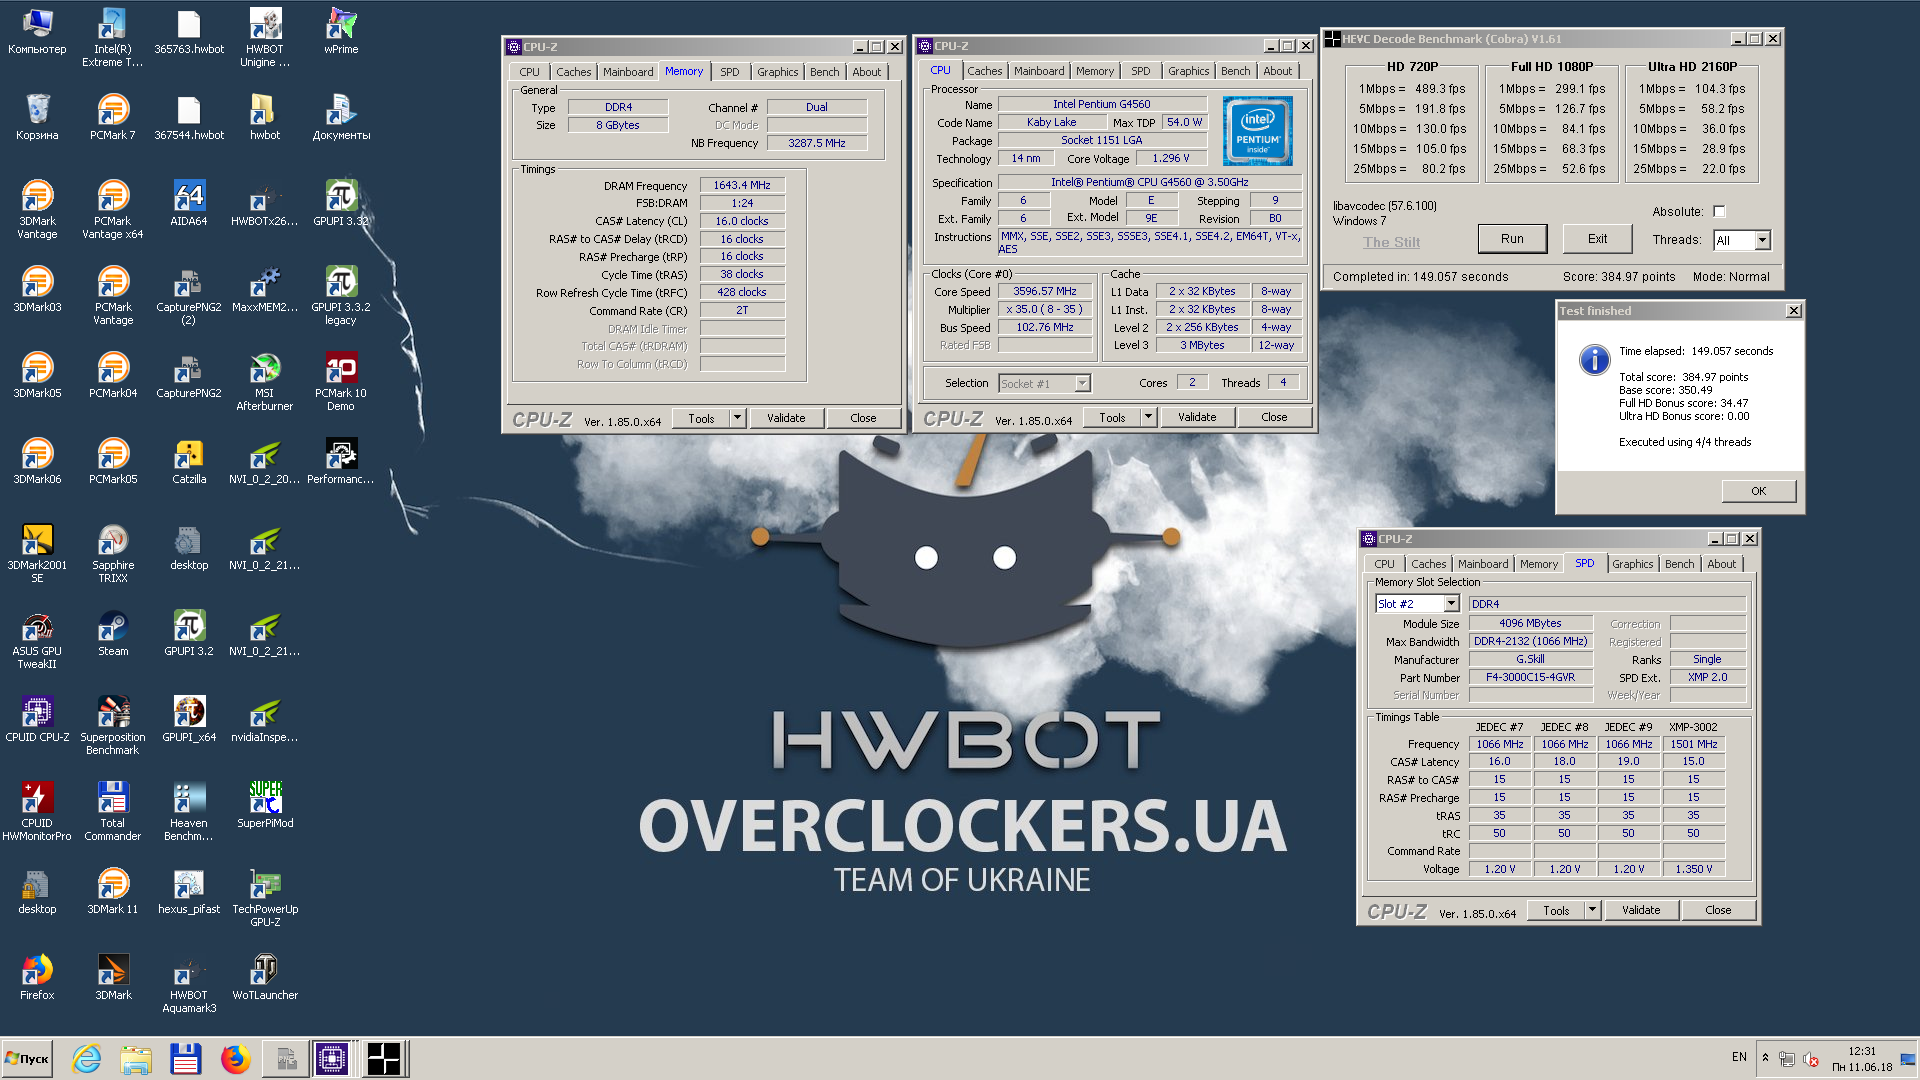Open Windows Explorer folder in taskbar
This screenshot has width=1920, height=1080.
click(x=136, y=1058)
